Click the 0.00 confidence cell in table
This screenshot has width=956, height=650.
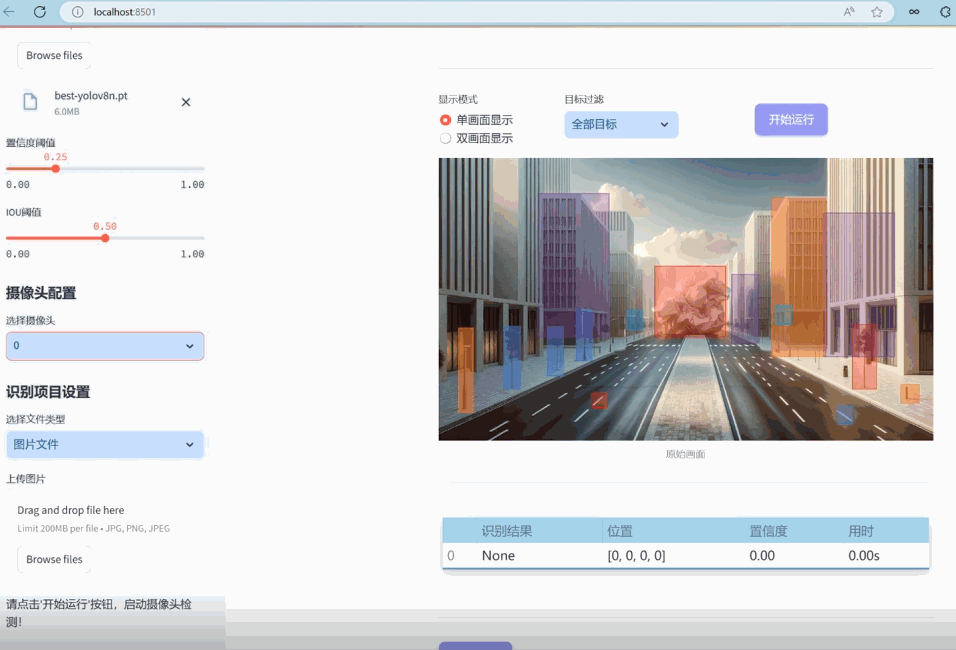click(762, 555)
